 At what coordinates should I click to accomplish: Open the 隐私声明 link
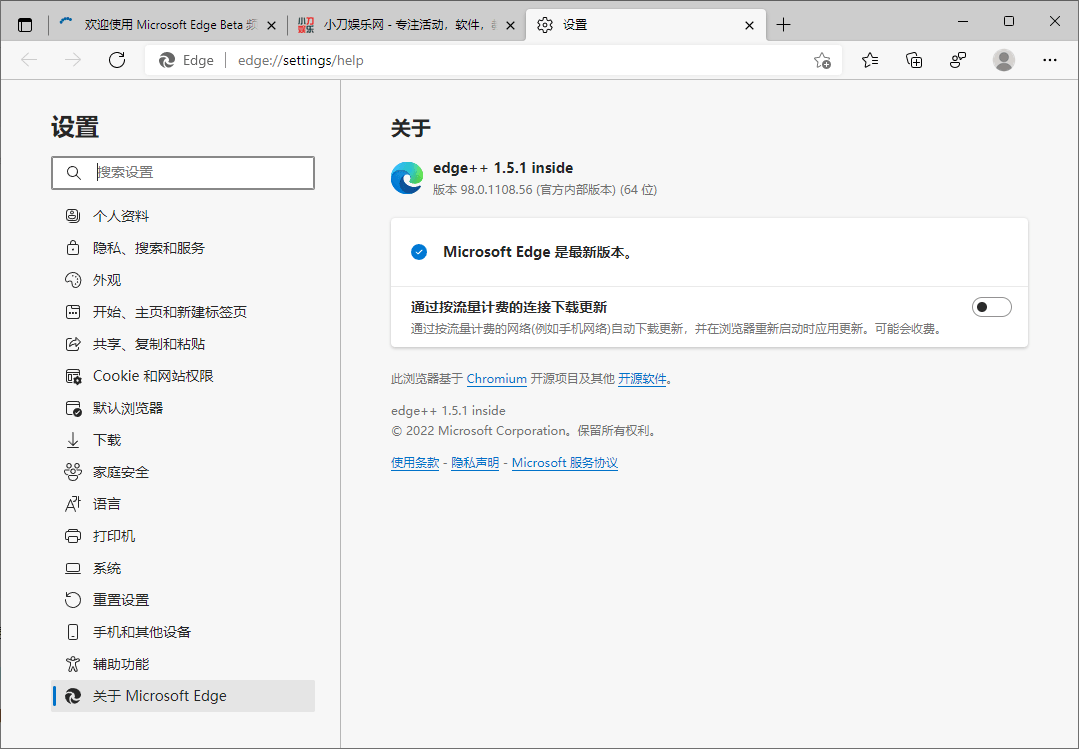coord(475,463)
